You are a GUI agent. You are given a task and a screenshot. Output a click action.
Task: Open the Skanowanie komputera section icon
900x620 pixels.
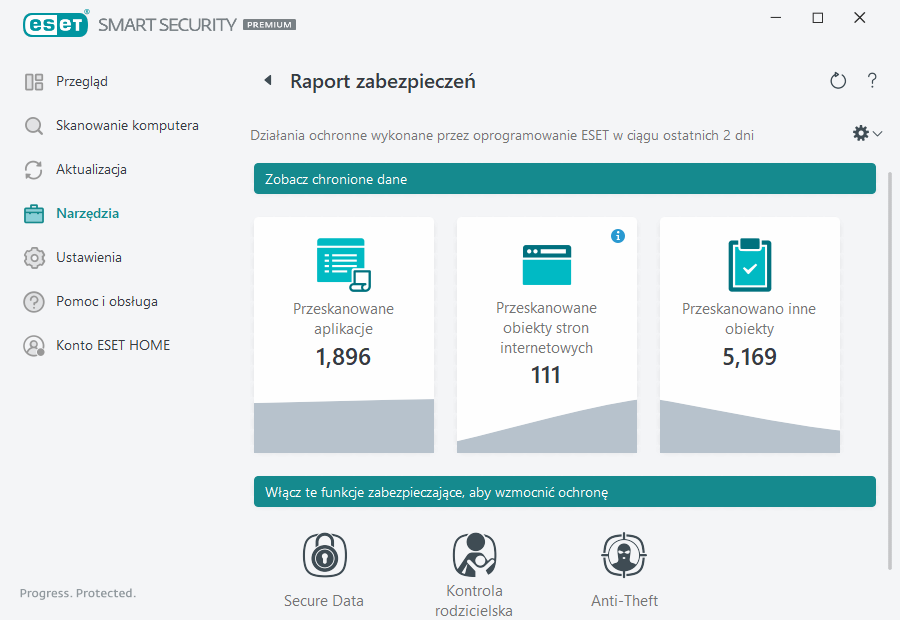click(34, 126)
